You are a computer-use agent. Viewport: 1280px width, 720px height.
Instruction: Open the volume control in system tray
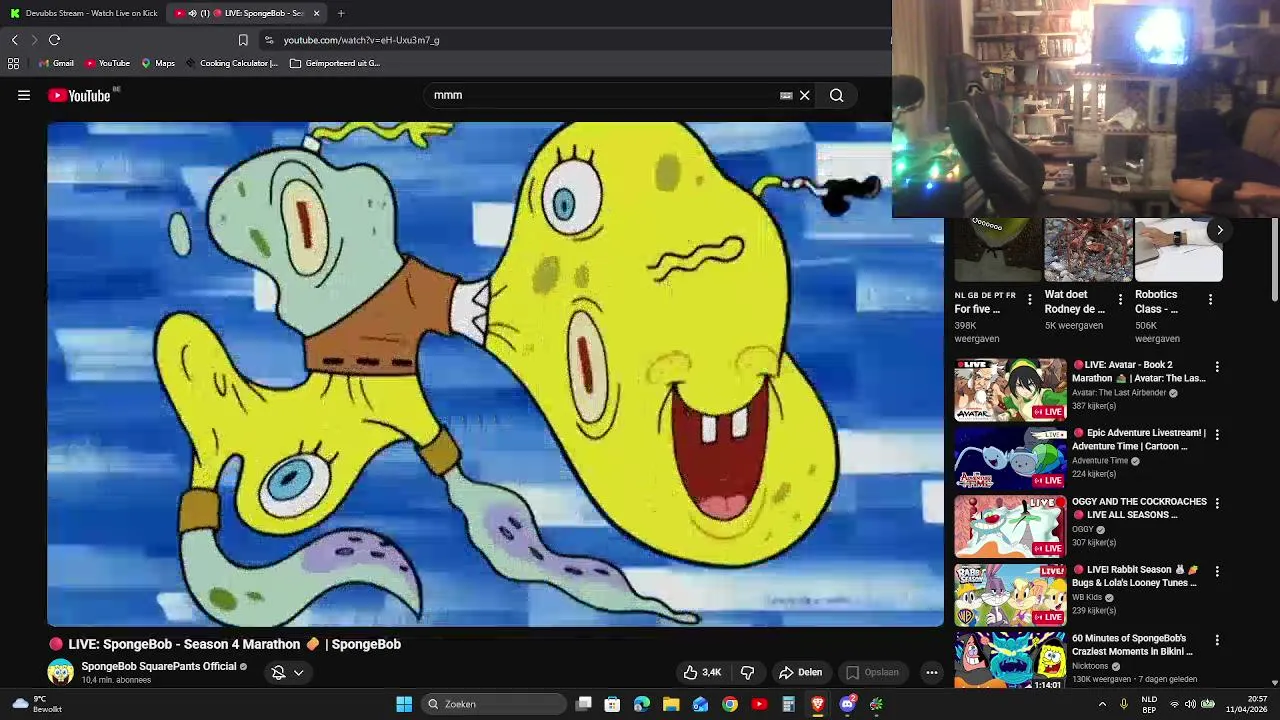[1191, 704]
